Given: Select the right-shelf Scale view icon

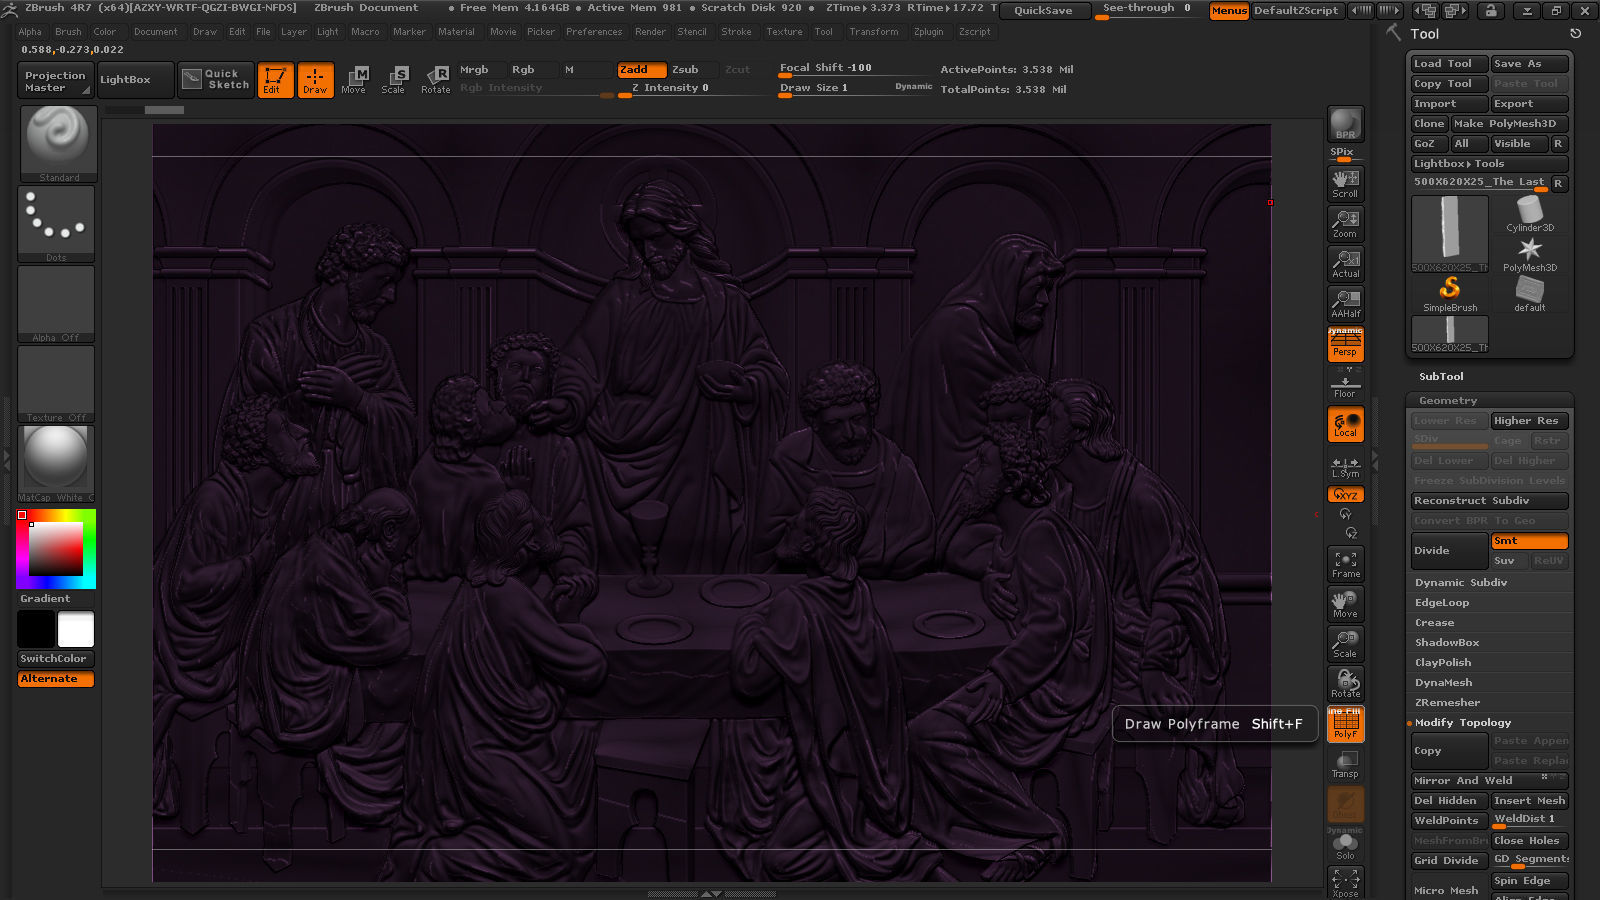Looking at the screenshot, I should point(1345,644).
